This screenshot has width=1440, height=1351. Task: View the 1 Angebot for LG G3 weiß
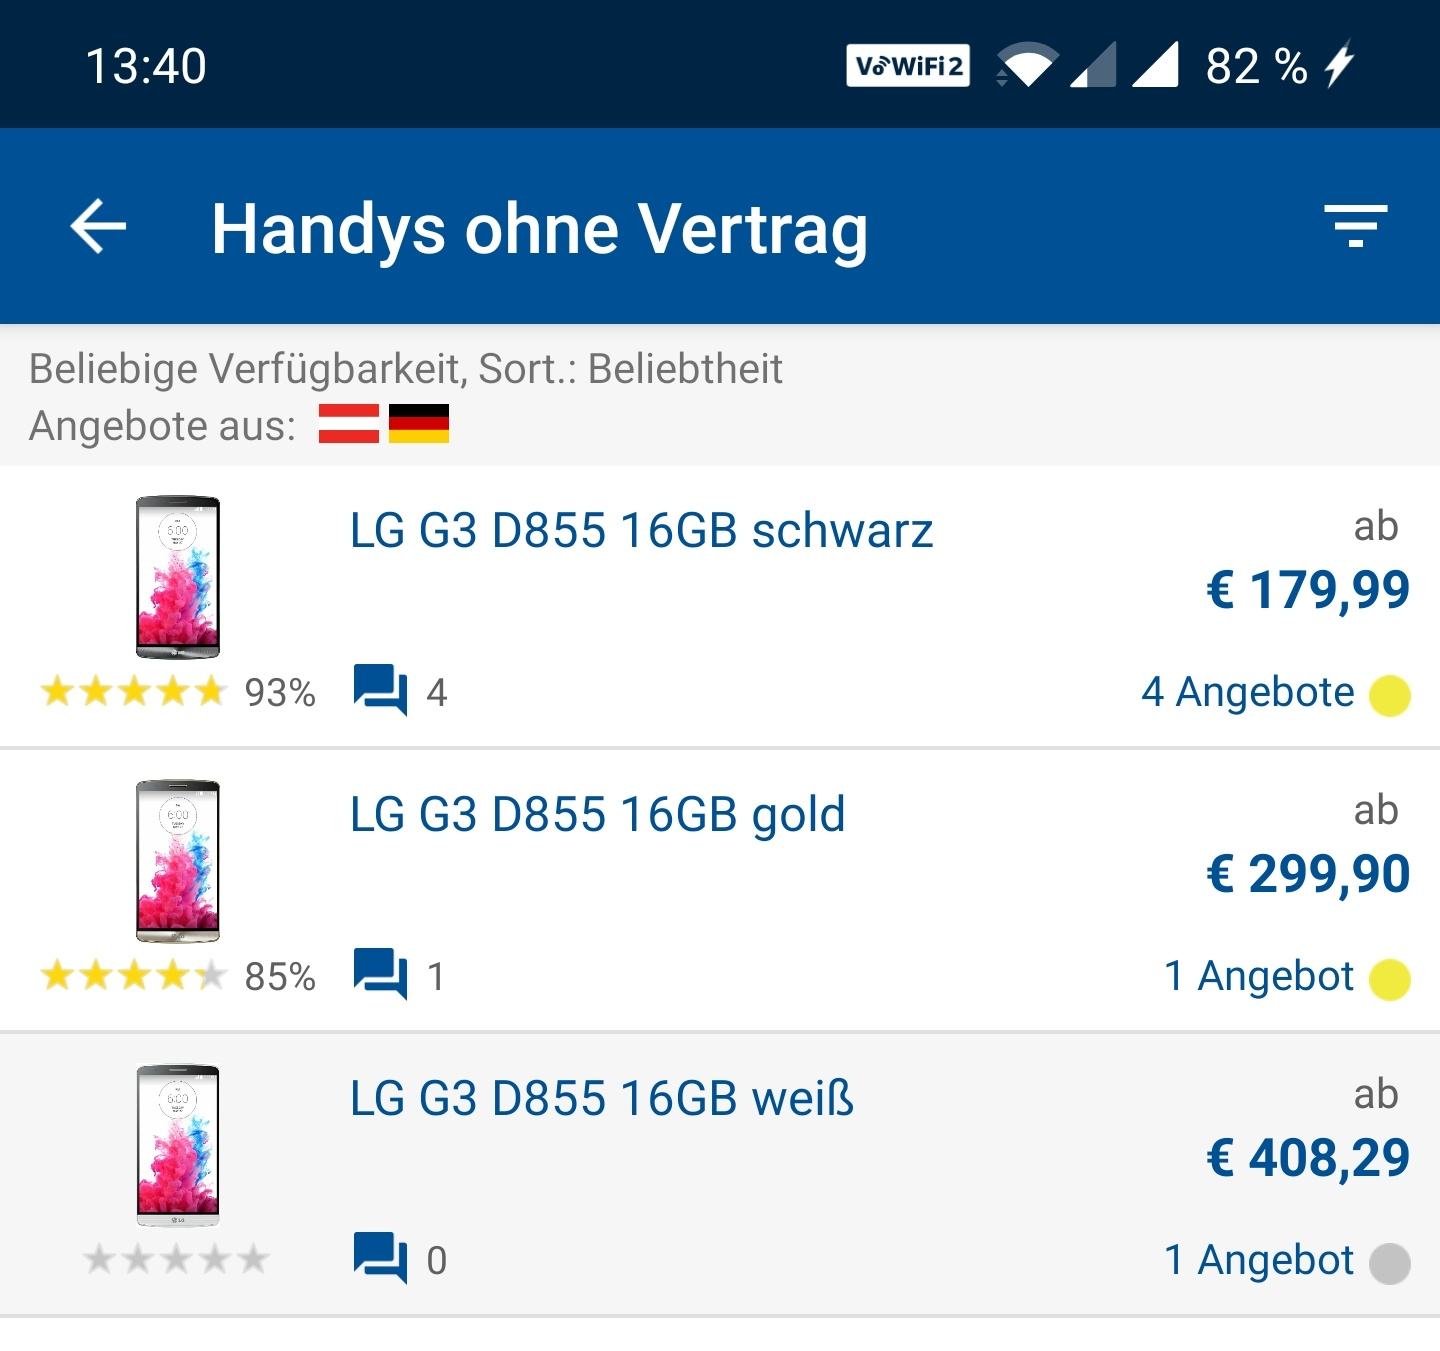[1258, 1260]
